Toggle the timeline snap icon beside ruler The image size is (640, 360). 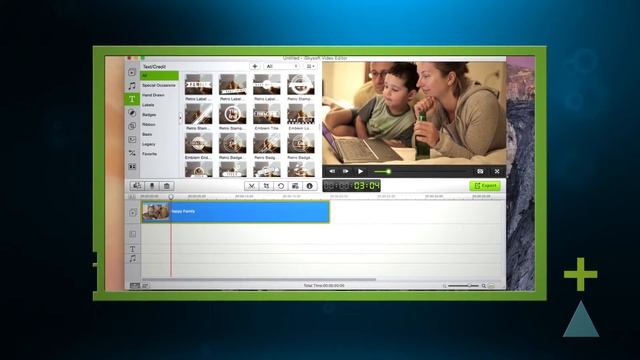pyautogui.click(x=132, y=197)
